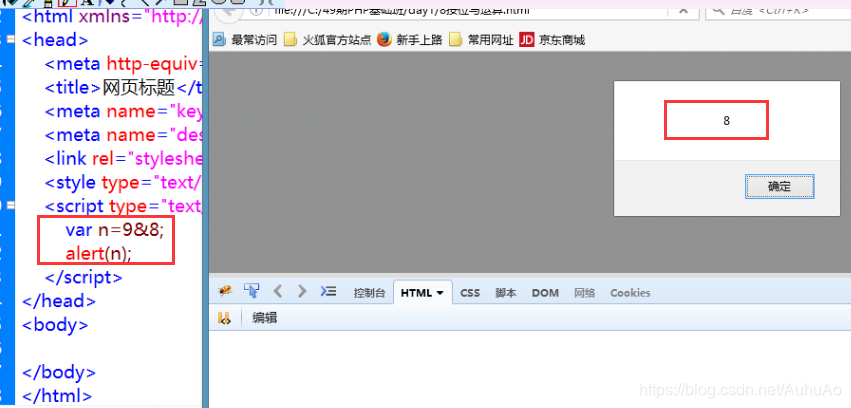Image resolution: width=851 pixels, height=408 pixels.
Task: Click the <link rel="styleshe code line
Action: [123, 158]
